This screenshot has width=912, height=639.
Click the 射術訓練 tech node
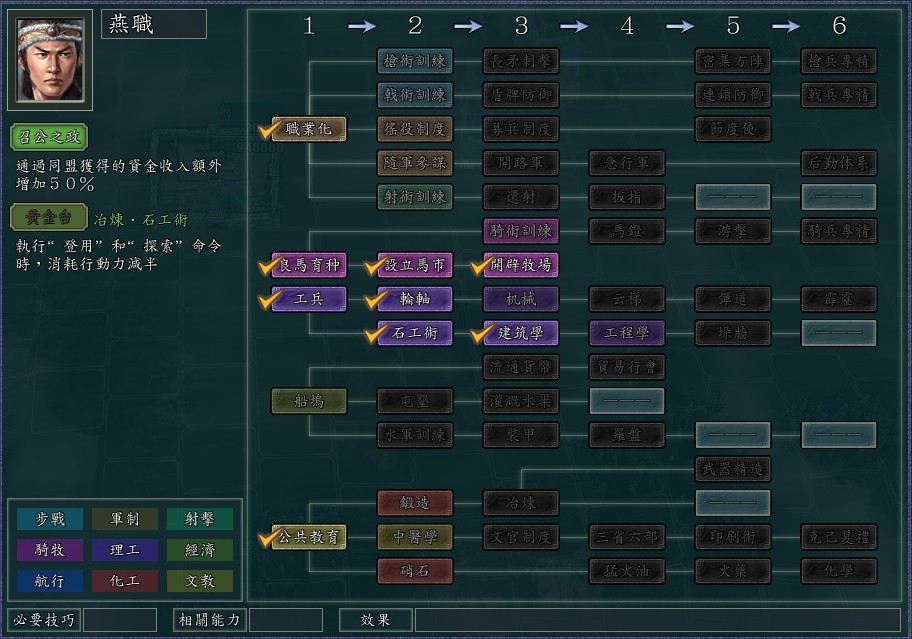click(415, 197)
